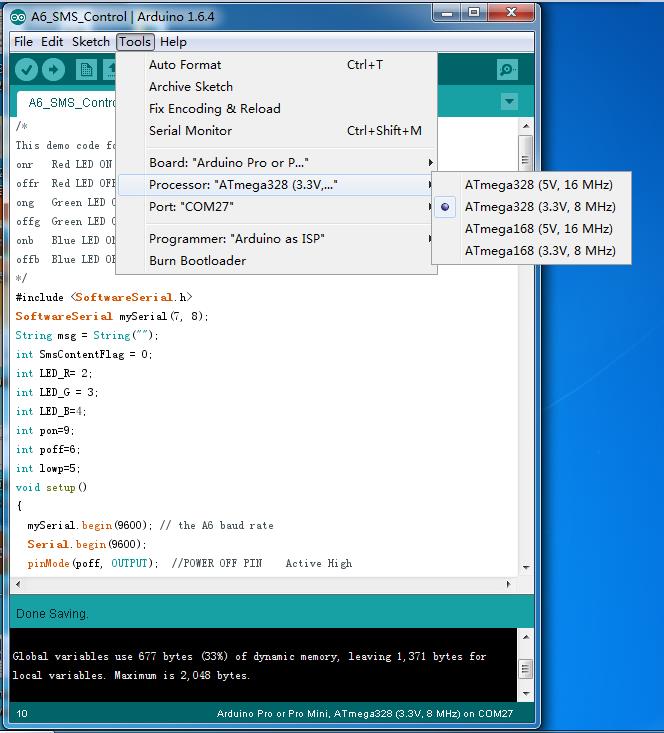The height and width of the screenshot is (733, 664).
Task: Expand the Board submenu
Action: tap(277, 163)
